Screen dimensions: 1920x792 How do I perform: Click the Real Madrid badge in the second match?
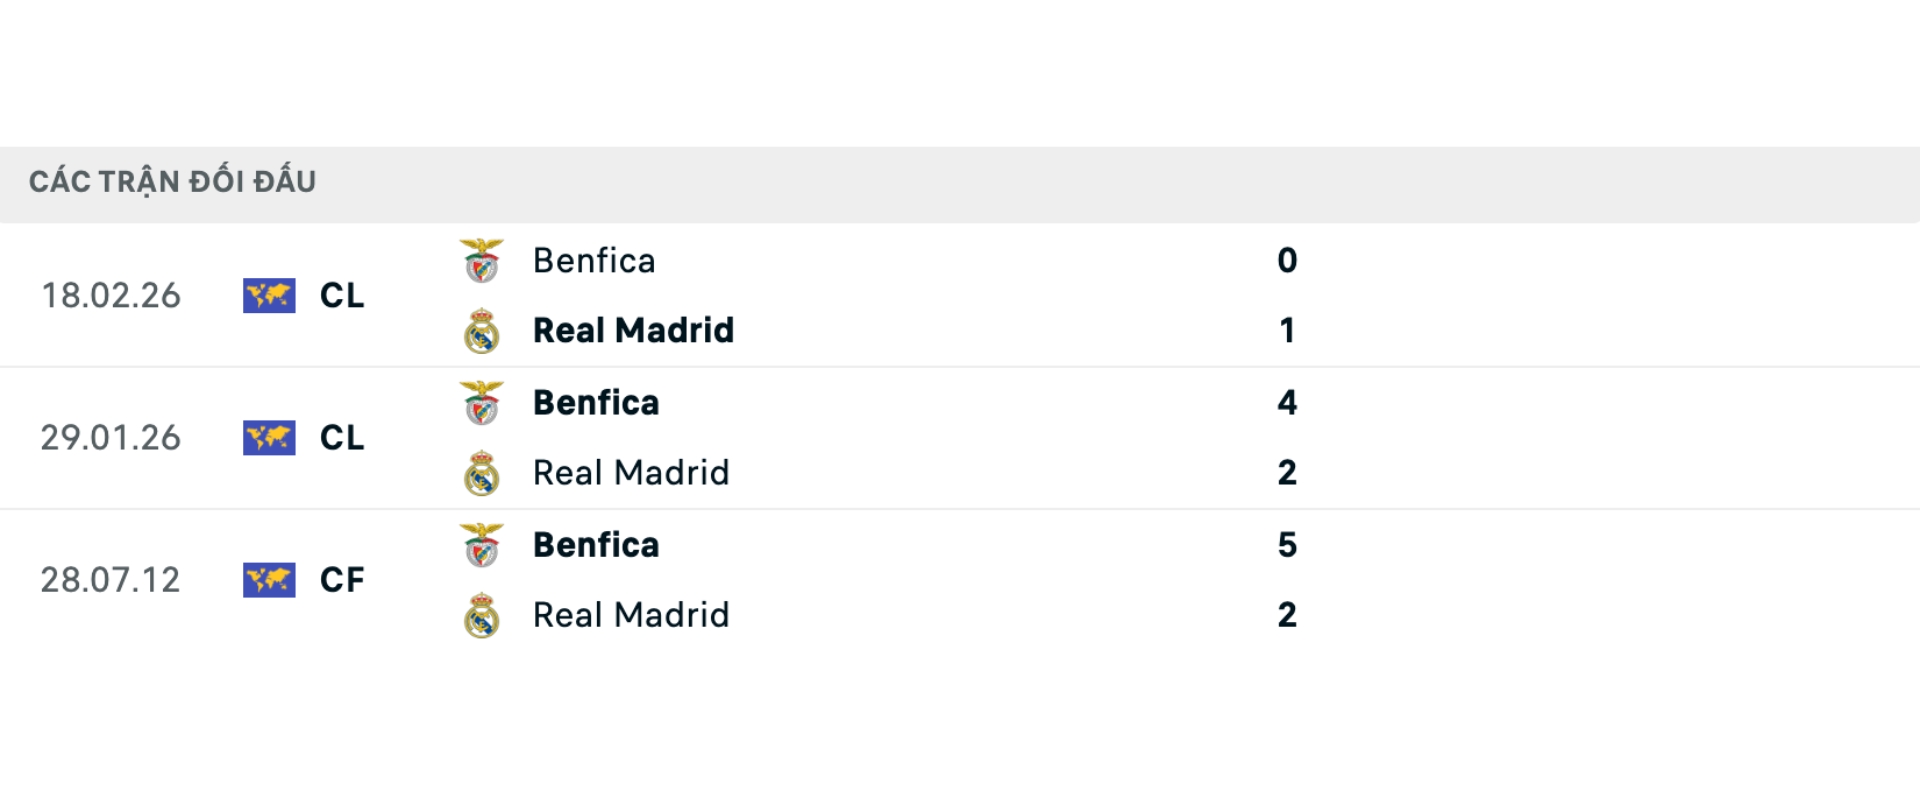point(481,472)
